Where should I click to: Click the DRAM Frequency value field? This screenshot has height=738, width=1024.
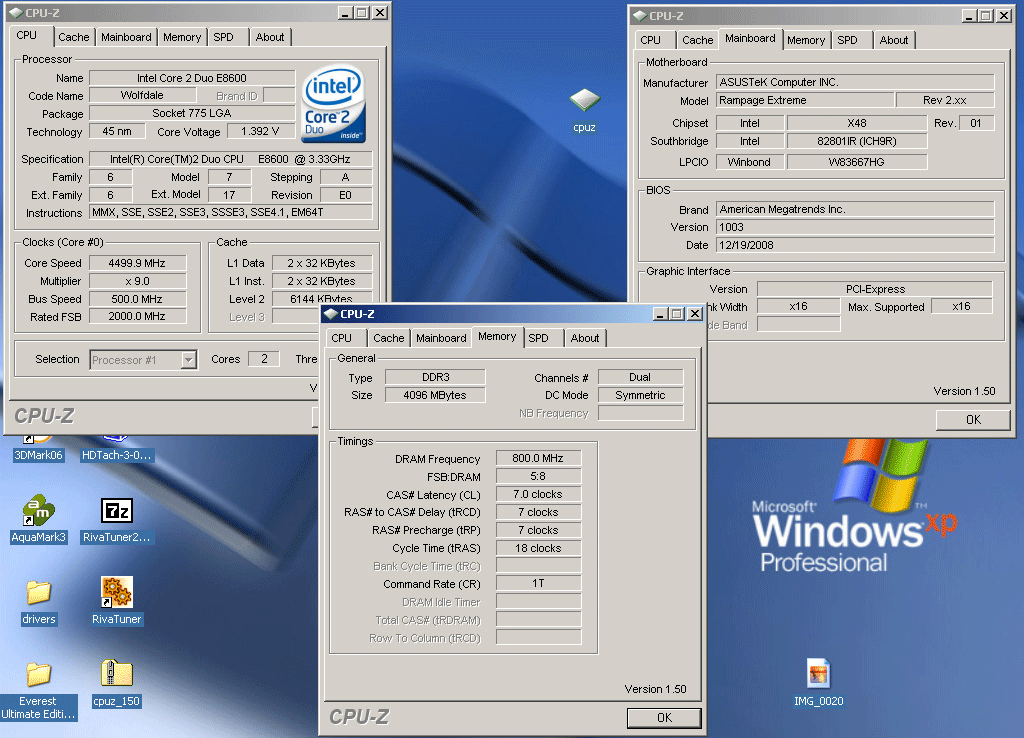tap(539, 459)
